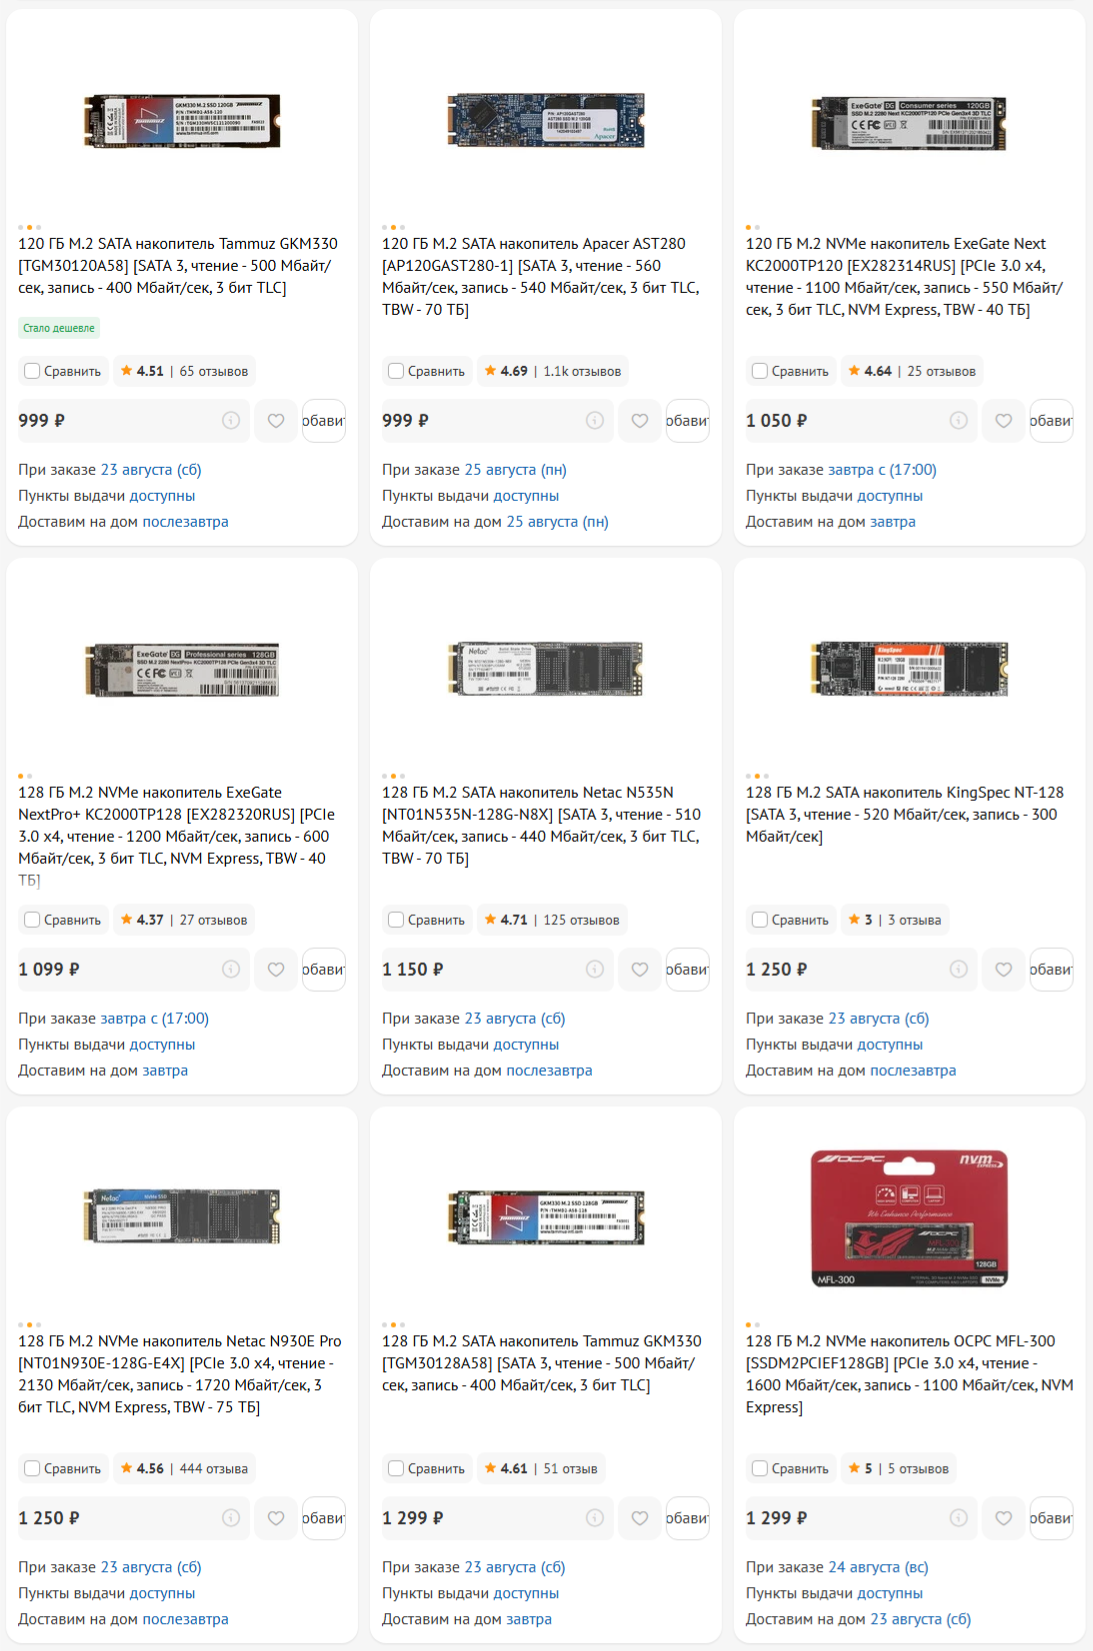Open price info icon for Apacer AST280
The height and width of the screenshot is (1651, 1093).
coord(595,421)
